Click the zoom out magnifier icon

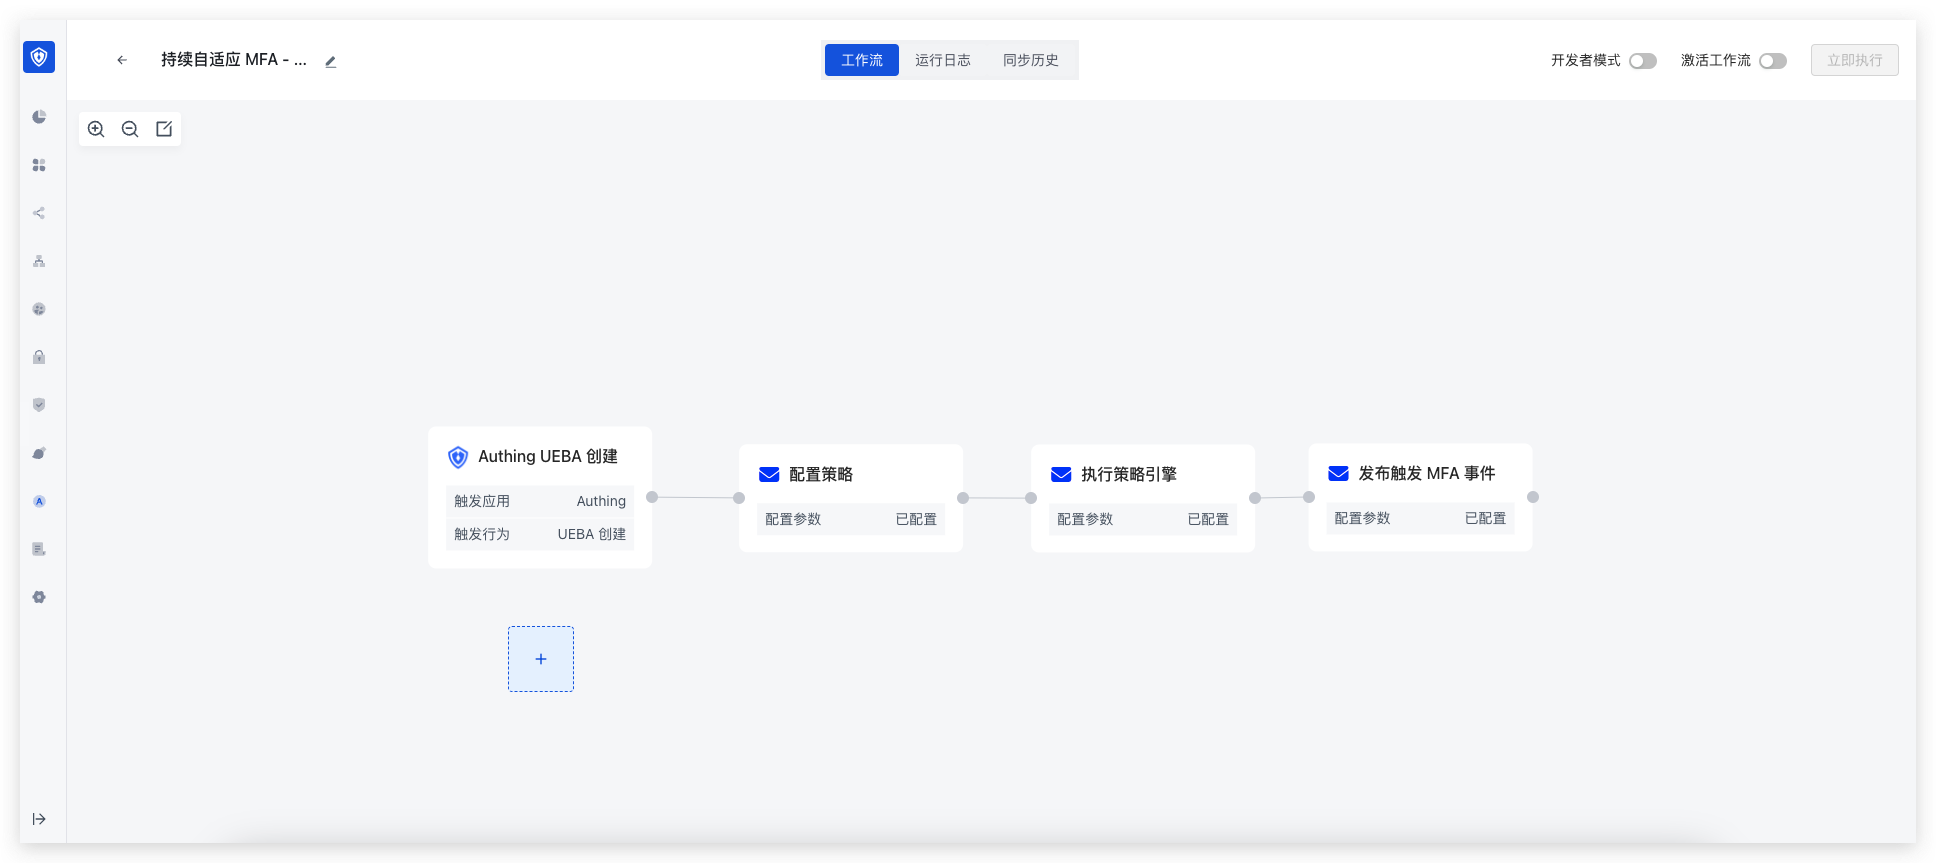coord(130,129)
